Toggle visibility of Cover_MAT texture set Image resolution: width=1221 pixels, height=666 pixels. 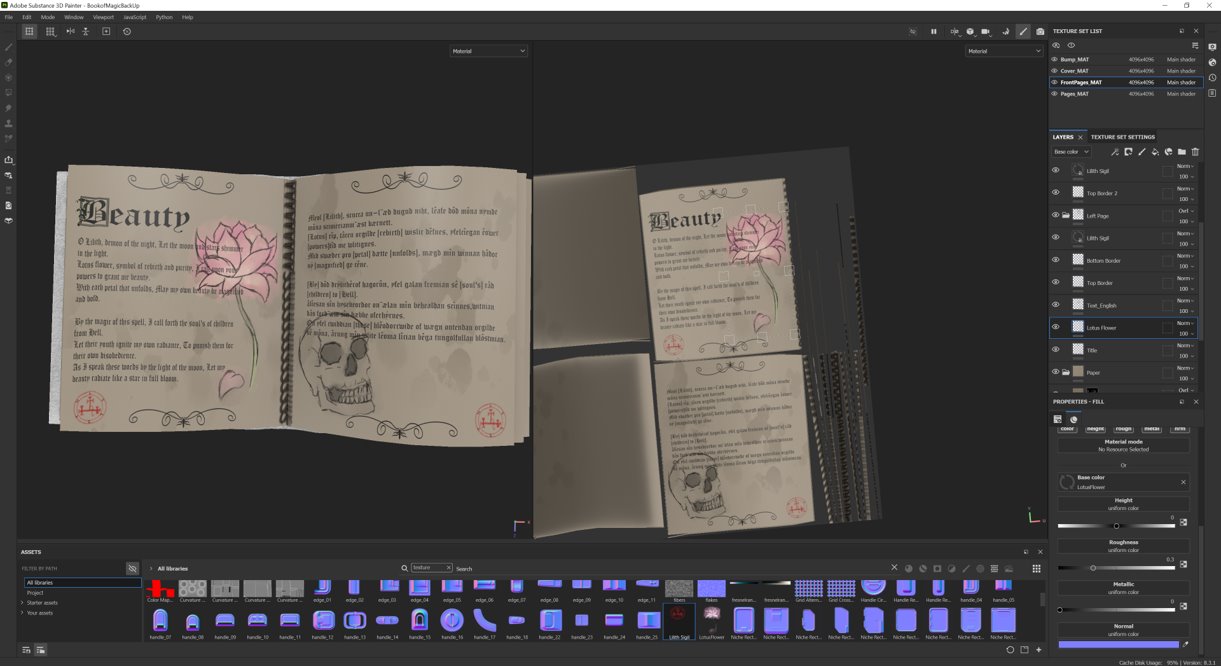(x=1054, y=71)
